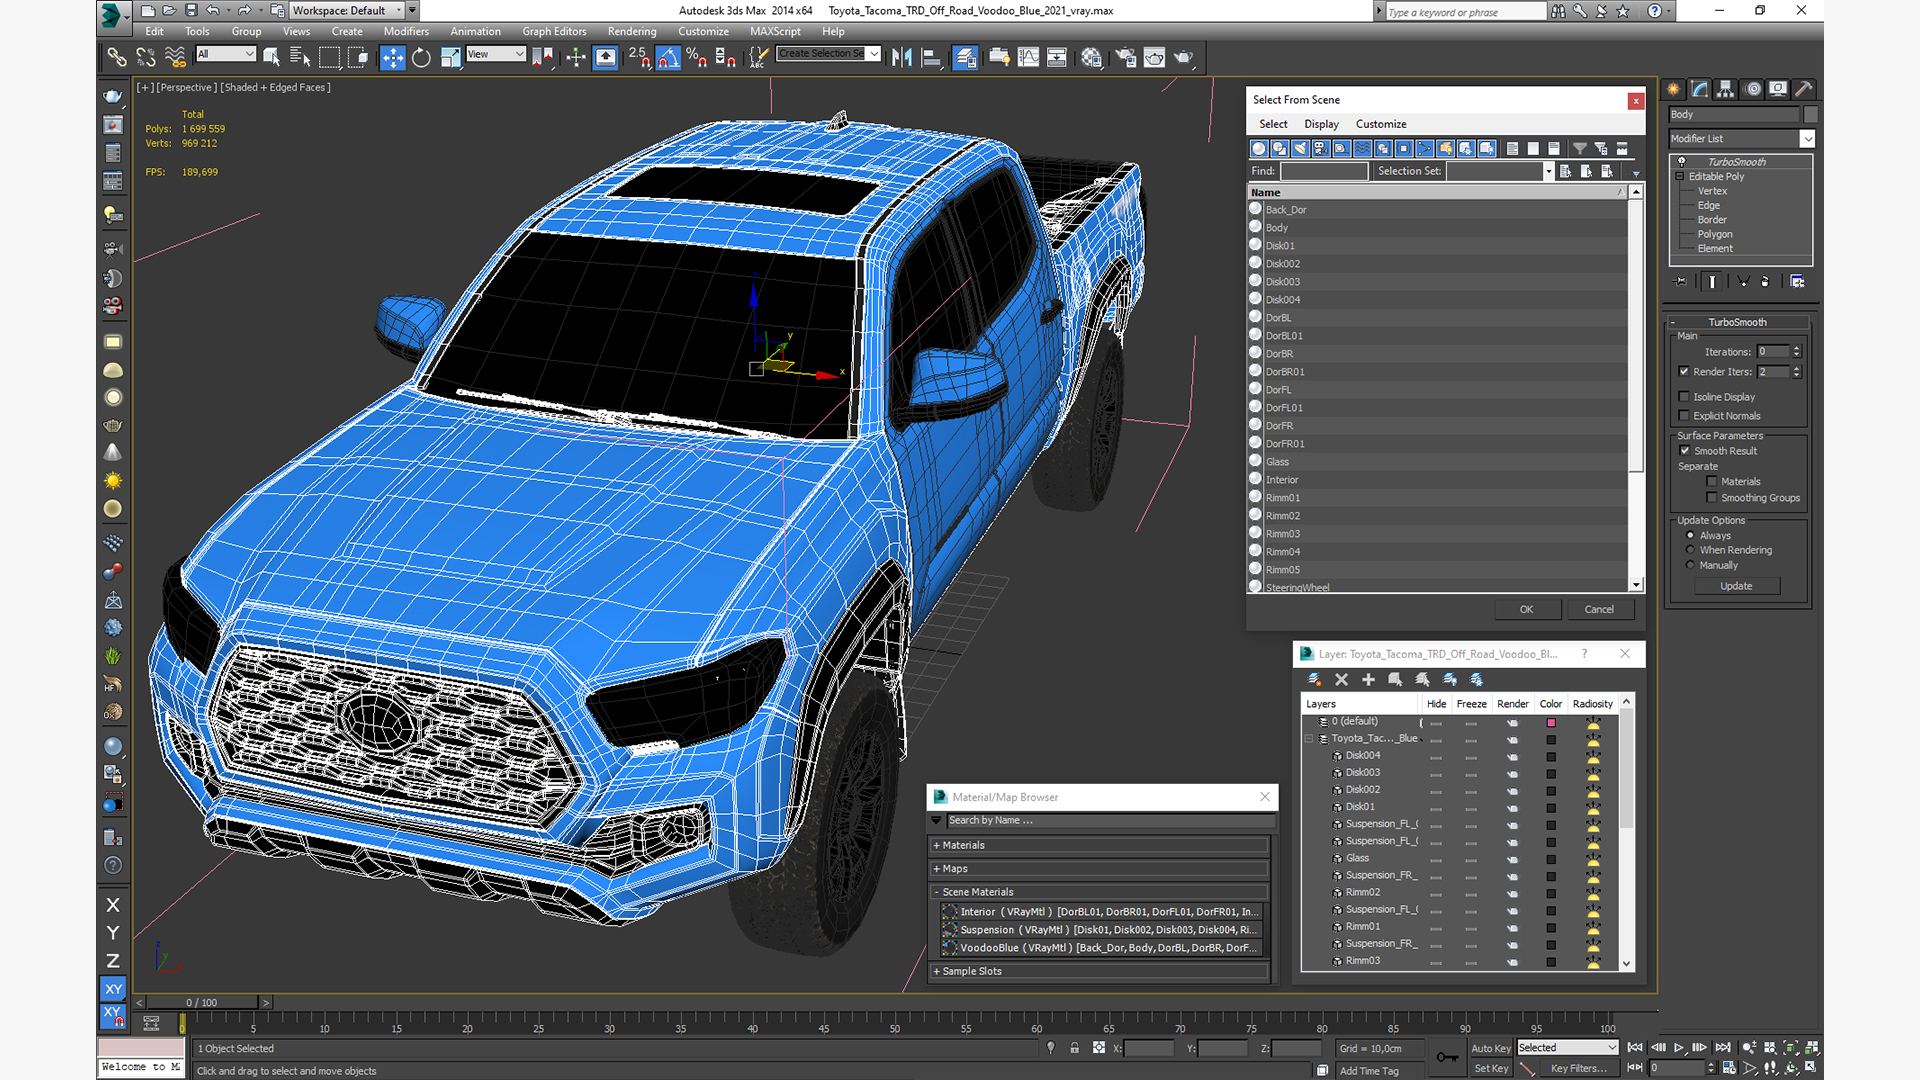This screenshot has height=1080, width=1920.
Task: Click color swatch of 0 (default) layer
Action: point(1551,722)
